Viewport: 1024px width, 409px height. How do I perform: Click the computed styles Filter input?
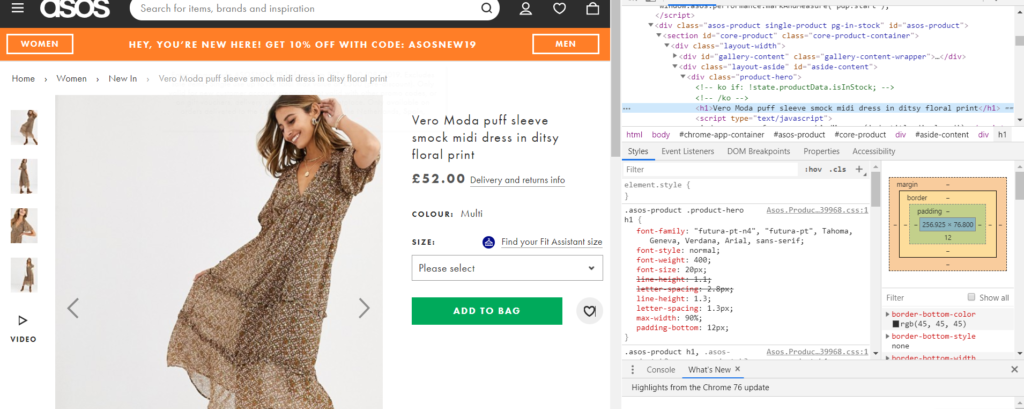coord(923,297)
